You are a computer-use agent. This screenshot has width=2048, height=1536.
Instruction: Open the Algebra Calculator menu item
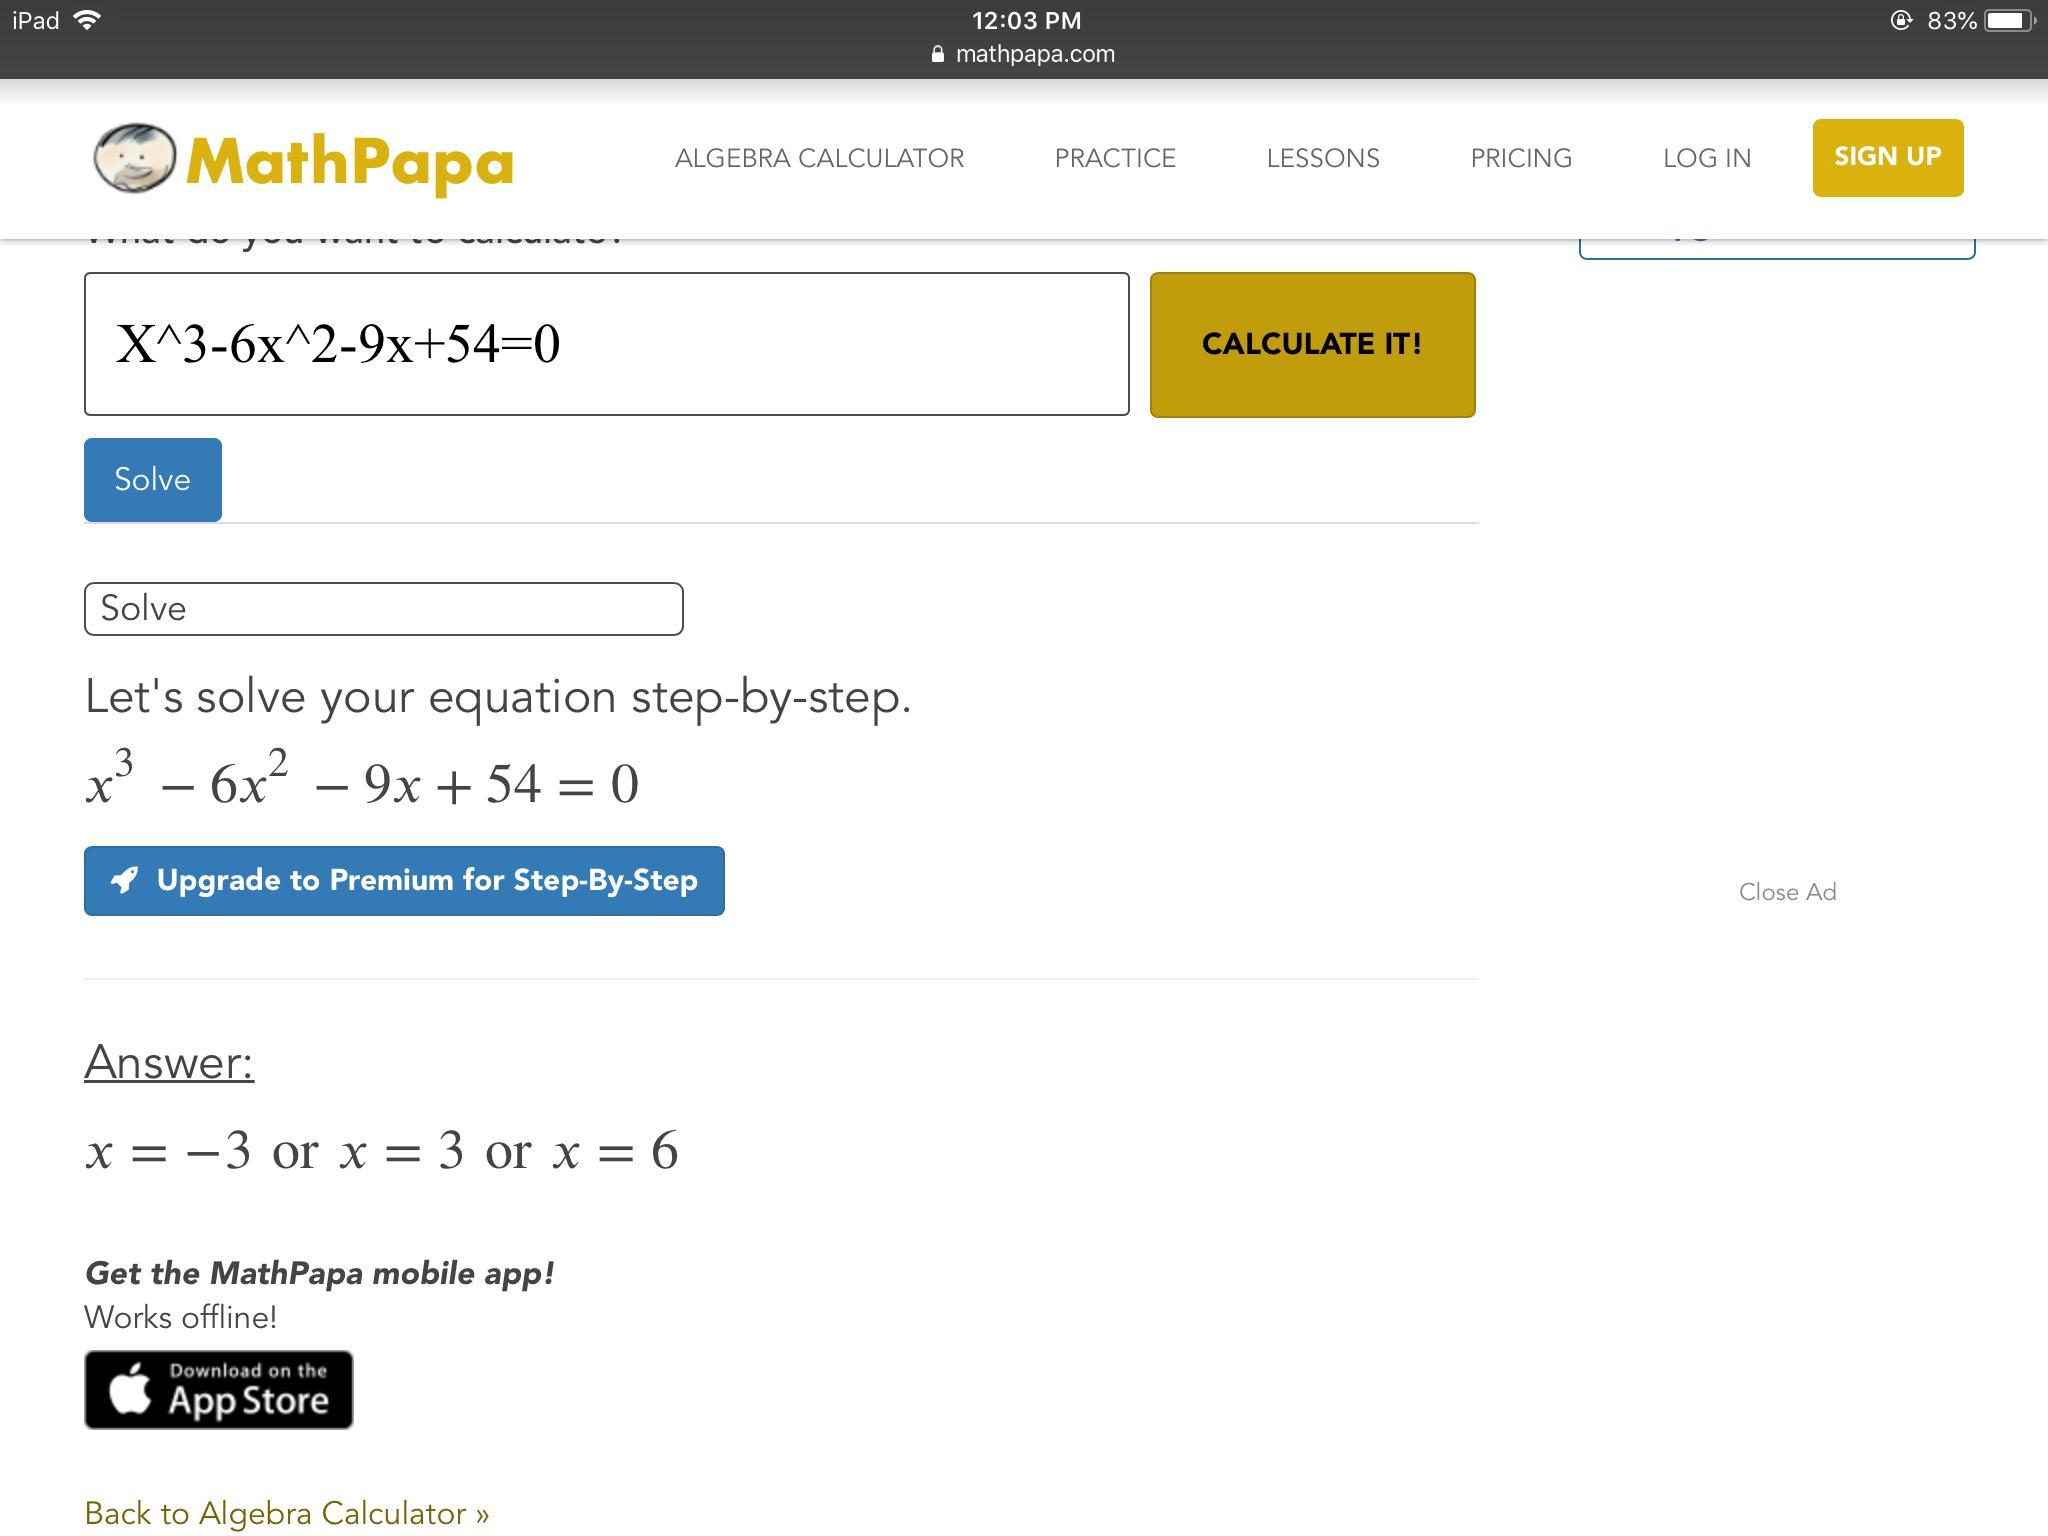coord(819,158)
